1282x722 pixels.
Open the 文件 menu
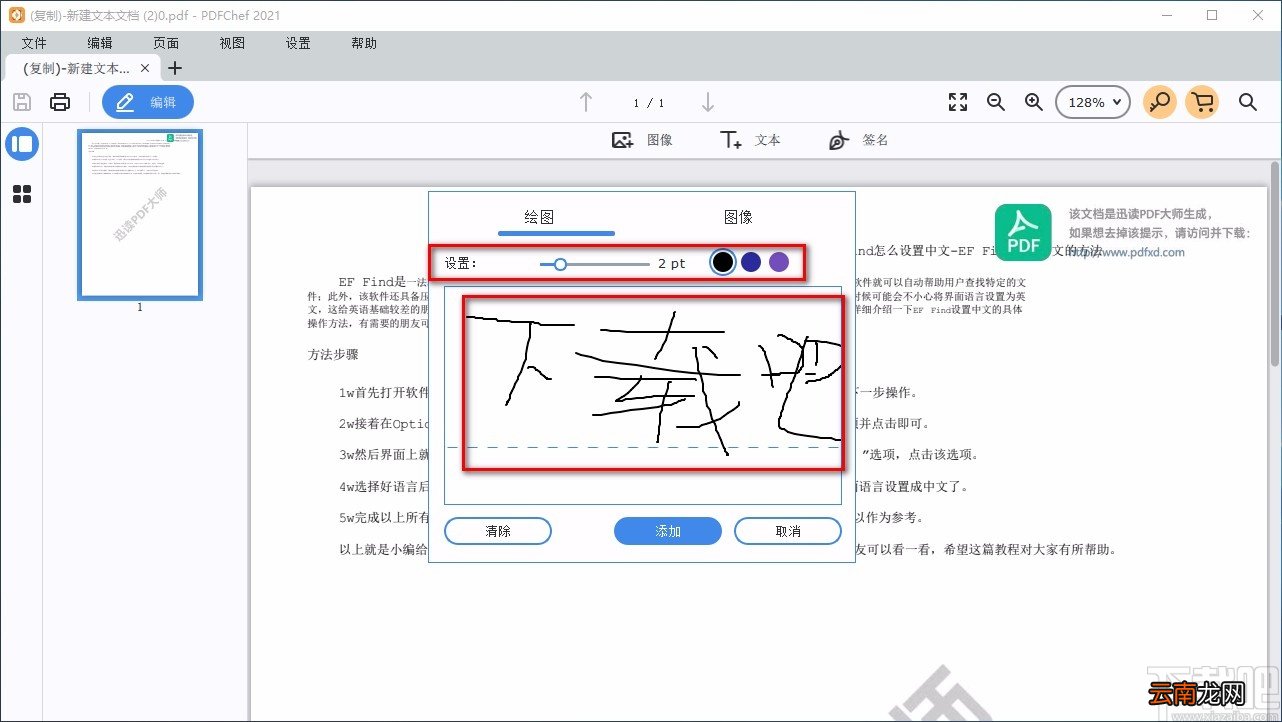34,43
